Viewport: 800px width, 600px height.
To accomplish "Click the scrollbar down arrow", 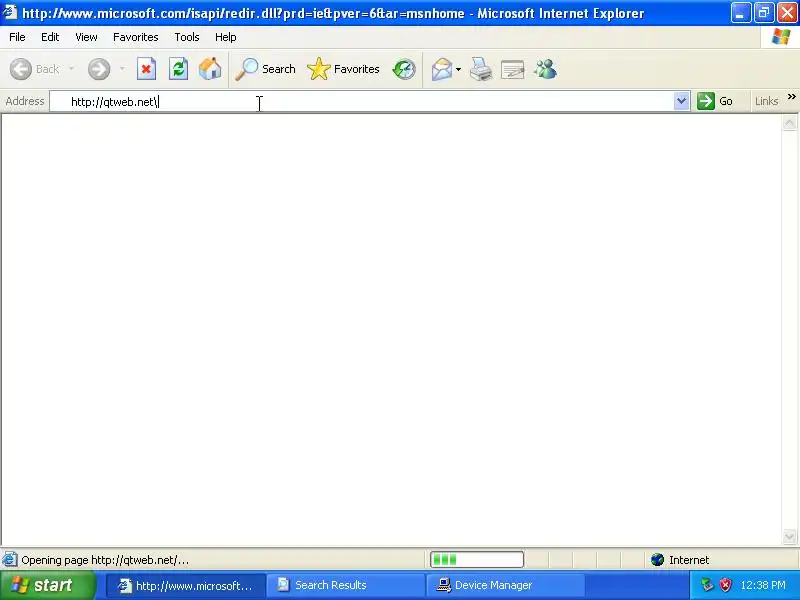I will 789,536.
